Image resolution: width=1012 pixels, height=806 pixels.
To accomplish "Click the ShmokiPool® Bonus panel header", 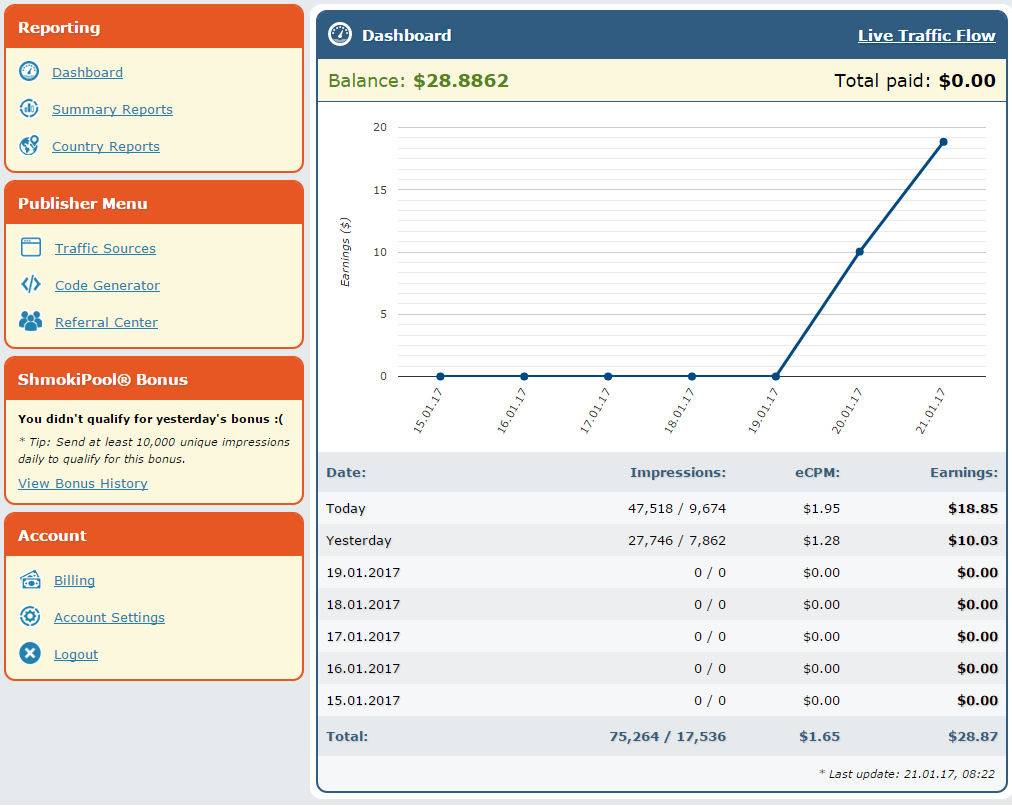I will (154, 379).
